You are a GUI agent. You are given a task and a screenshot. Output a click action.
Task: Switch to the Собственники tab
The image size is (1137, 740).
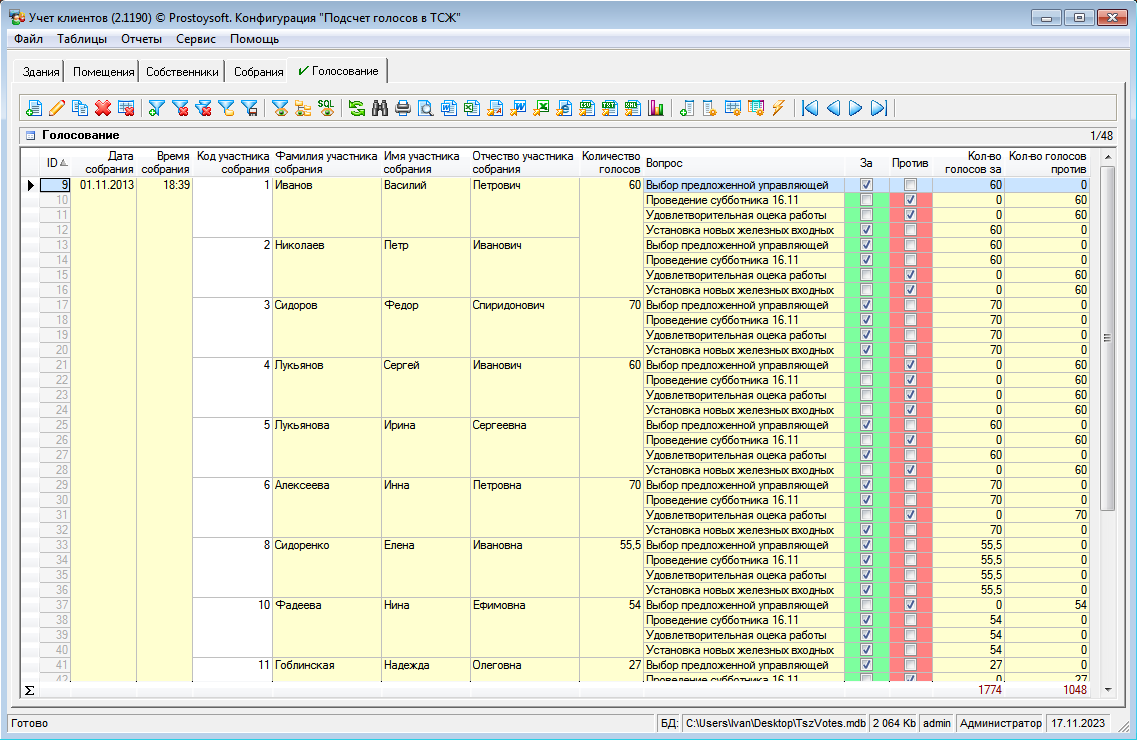[x=182, y=72]
